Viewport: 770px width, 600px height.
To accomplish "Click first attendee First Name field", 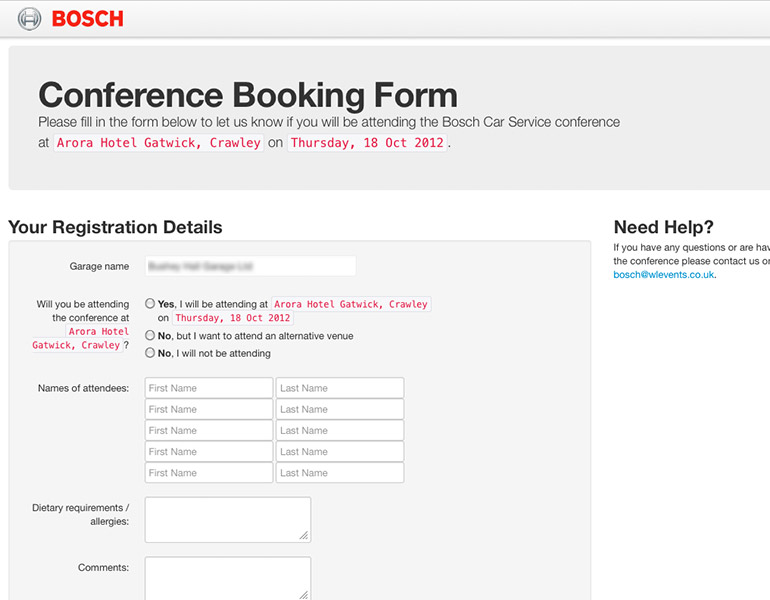I will (x=209, y=388).
